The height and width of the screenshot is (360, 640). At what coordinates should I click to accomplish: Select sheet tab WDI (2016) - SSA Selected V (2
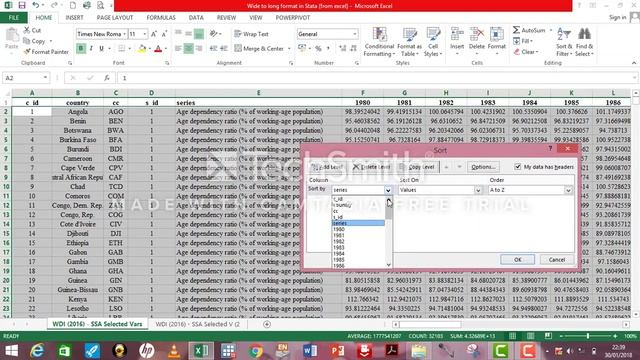(198, 324)
